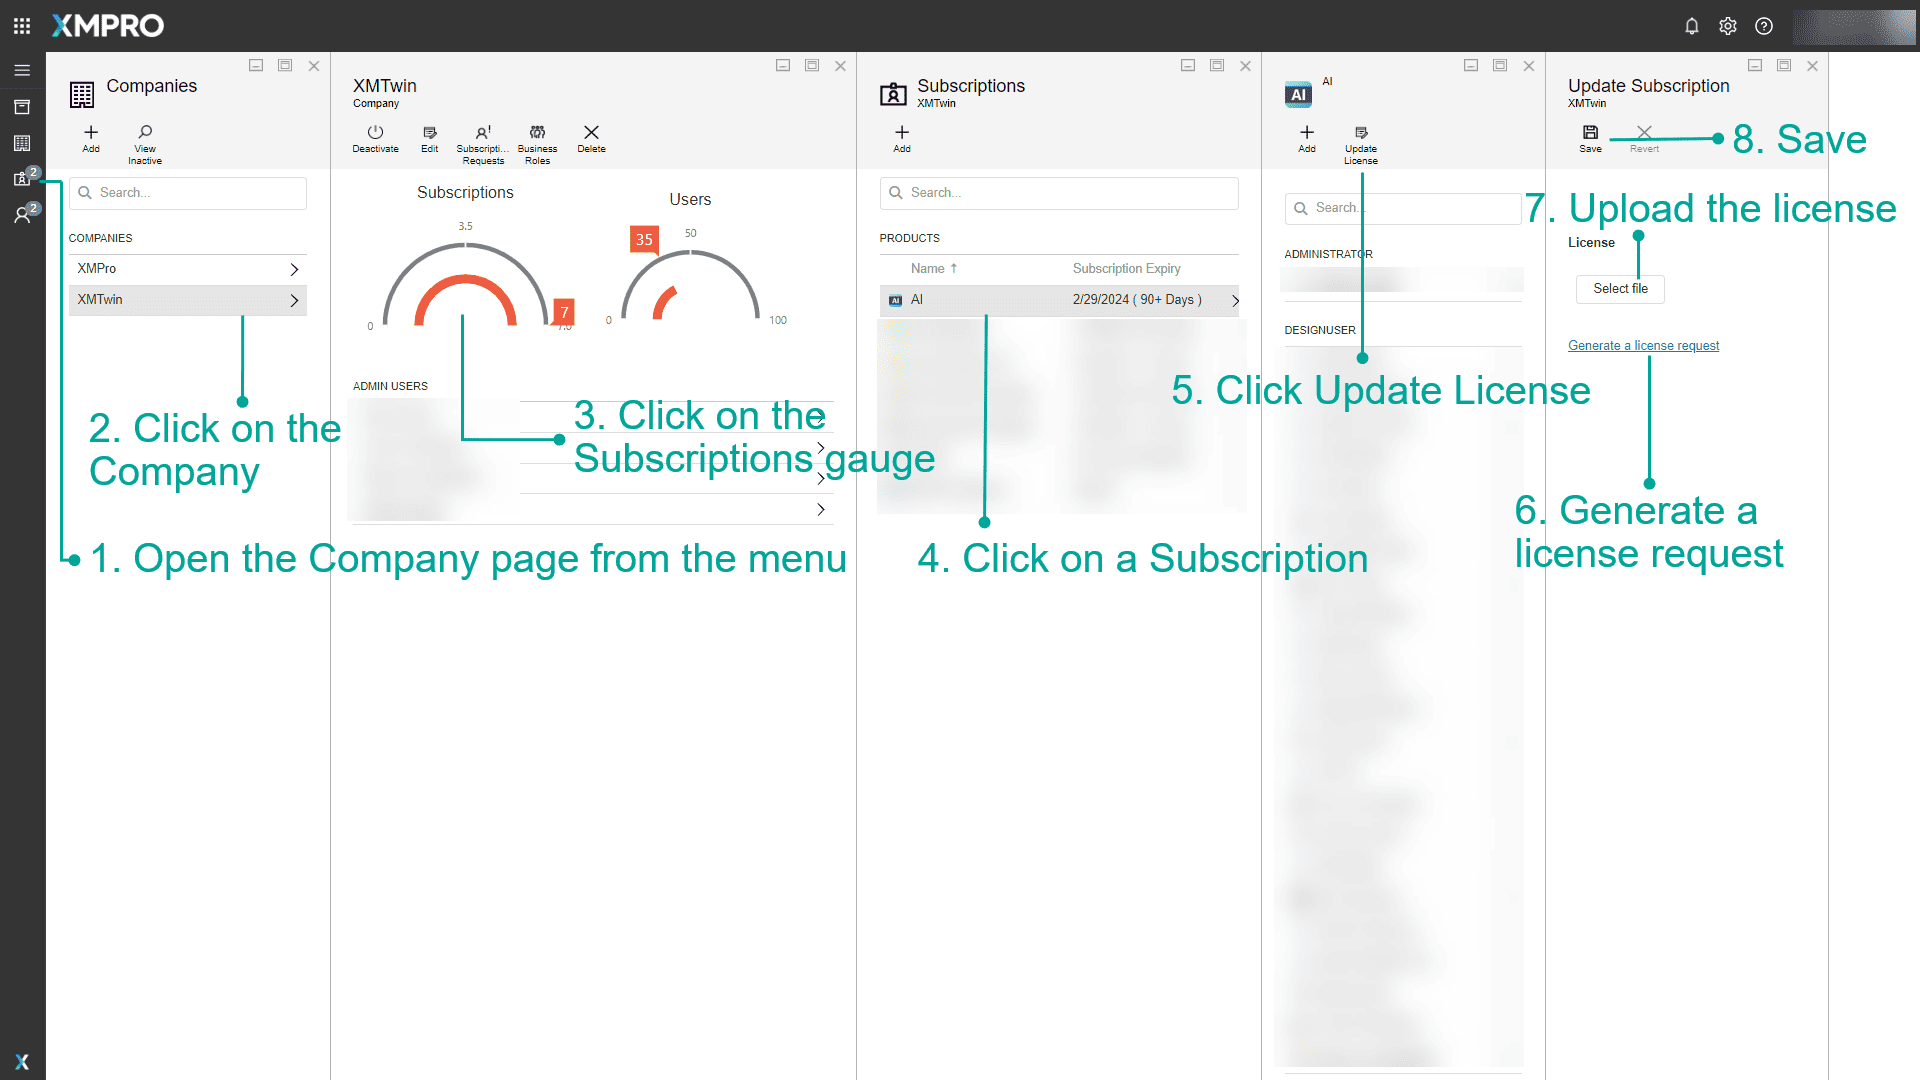Open the app launcher grid icon
Screen dimensions: 1920x1080
21,26
